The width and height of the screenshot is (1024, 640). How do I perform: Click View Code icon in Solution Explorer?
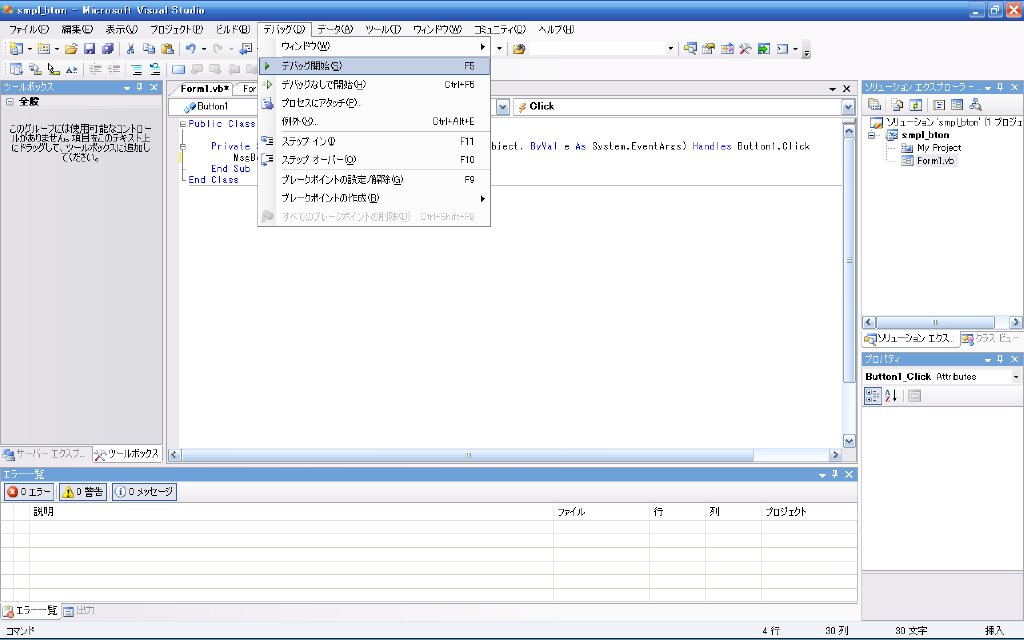coord(938,104)
